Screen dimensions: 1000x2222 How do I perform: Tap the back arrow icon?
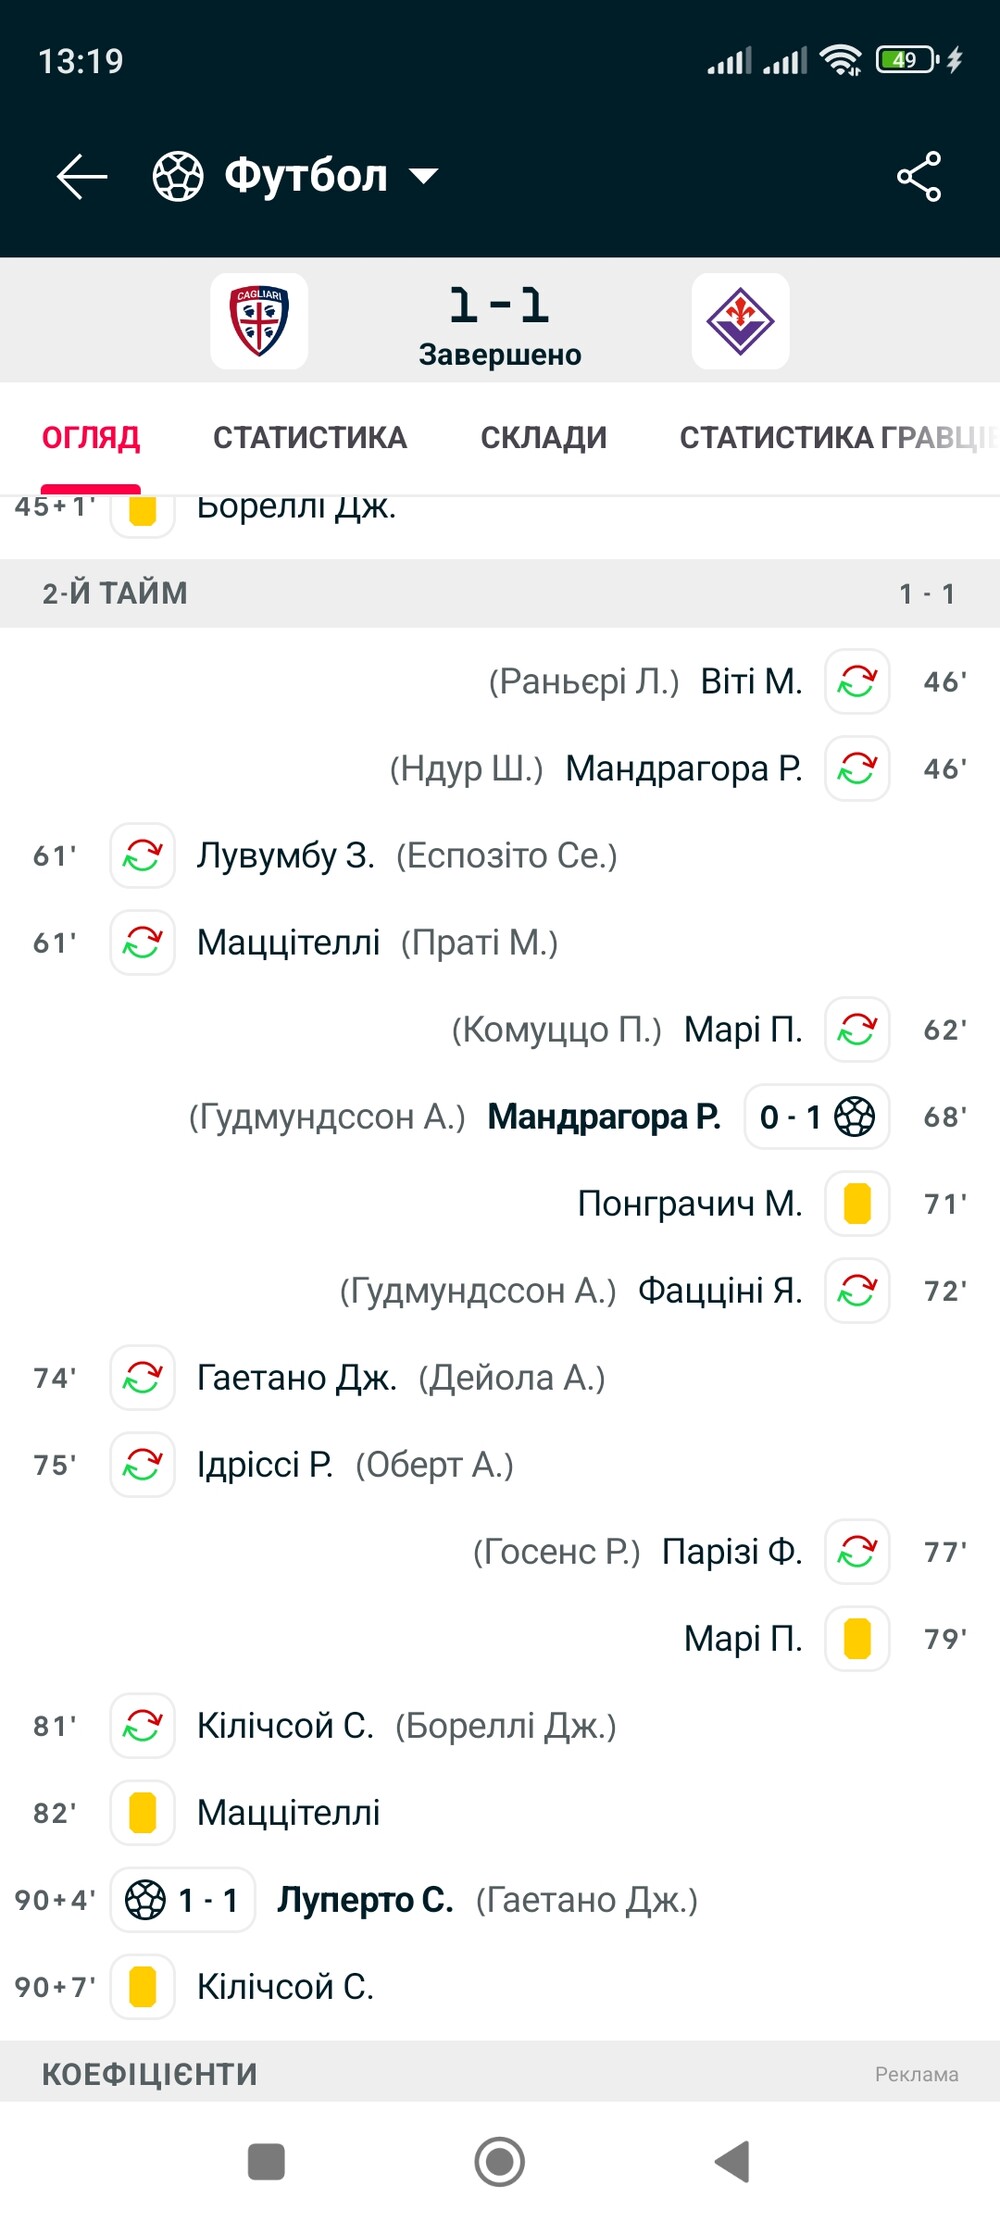click(x=82, y=177)
